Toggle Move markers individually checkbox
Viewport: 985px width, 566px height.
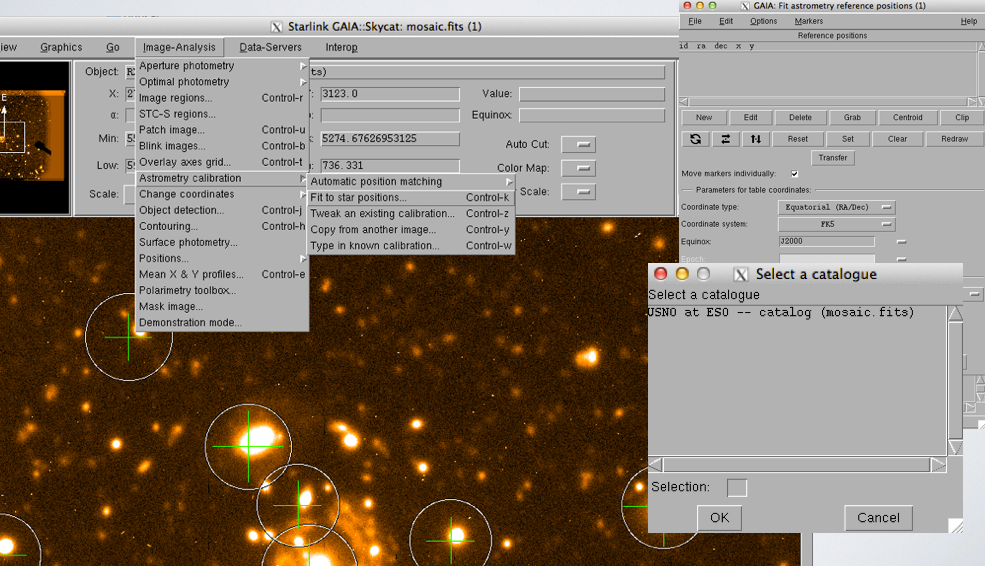coord(795,174)
